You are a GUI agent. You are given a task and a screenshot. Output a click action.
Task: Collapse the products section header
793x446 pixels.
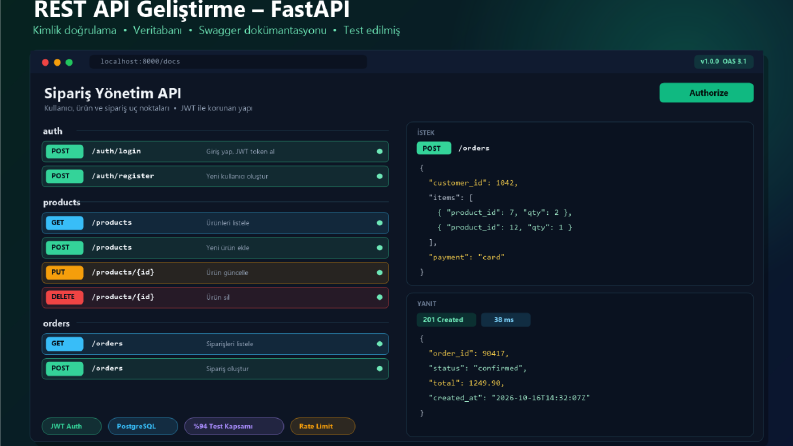62,202
